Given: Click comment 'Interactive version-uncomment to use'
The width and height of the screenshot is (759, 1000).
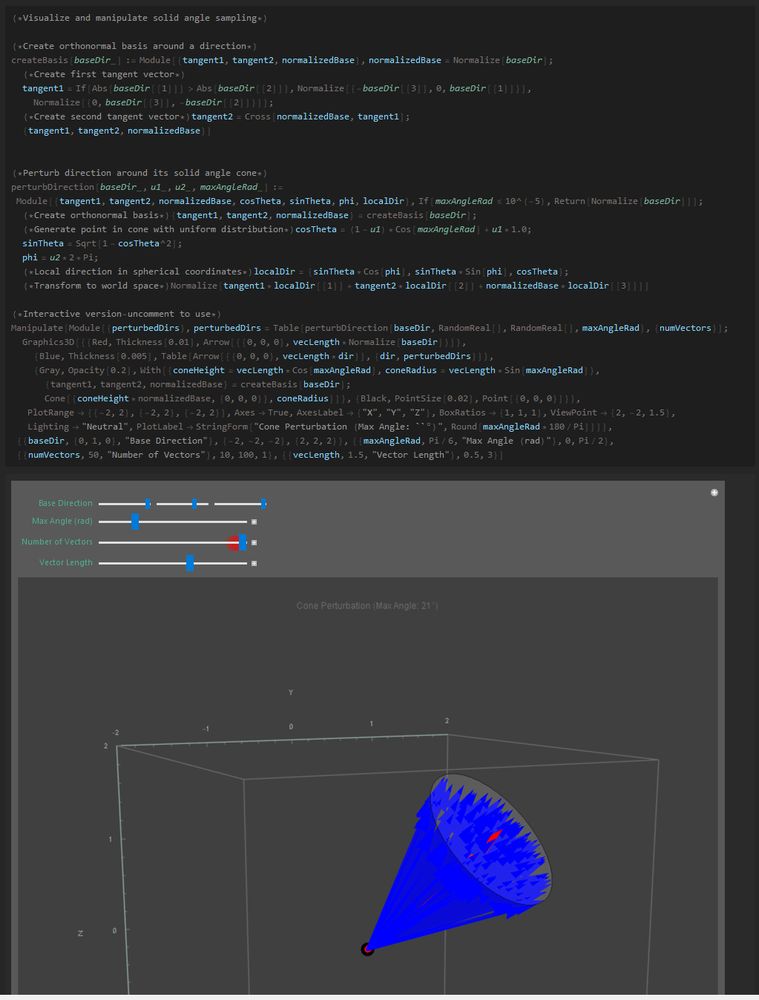Looking at the screenshot, I should point(116,314).
